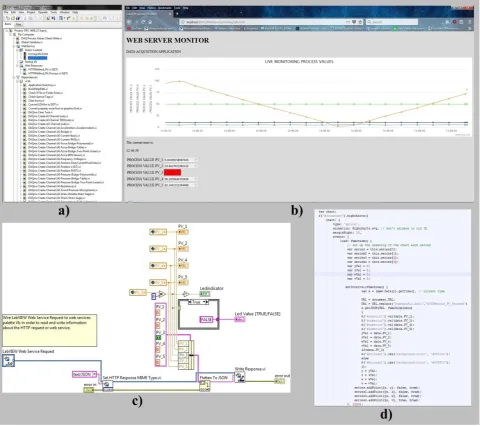Click the Flatten To JSON node
The height and width of the screenshot is (426, 480).
[x=205, y=386]
